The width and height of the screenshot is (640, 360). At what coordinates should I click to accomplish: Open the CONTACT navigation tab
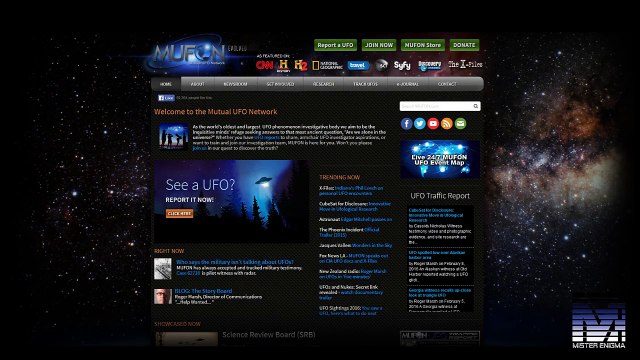[447, 84]
